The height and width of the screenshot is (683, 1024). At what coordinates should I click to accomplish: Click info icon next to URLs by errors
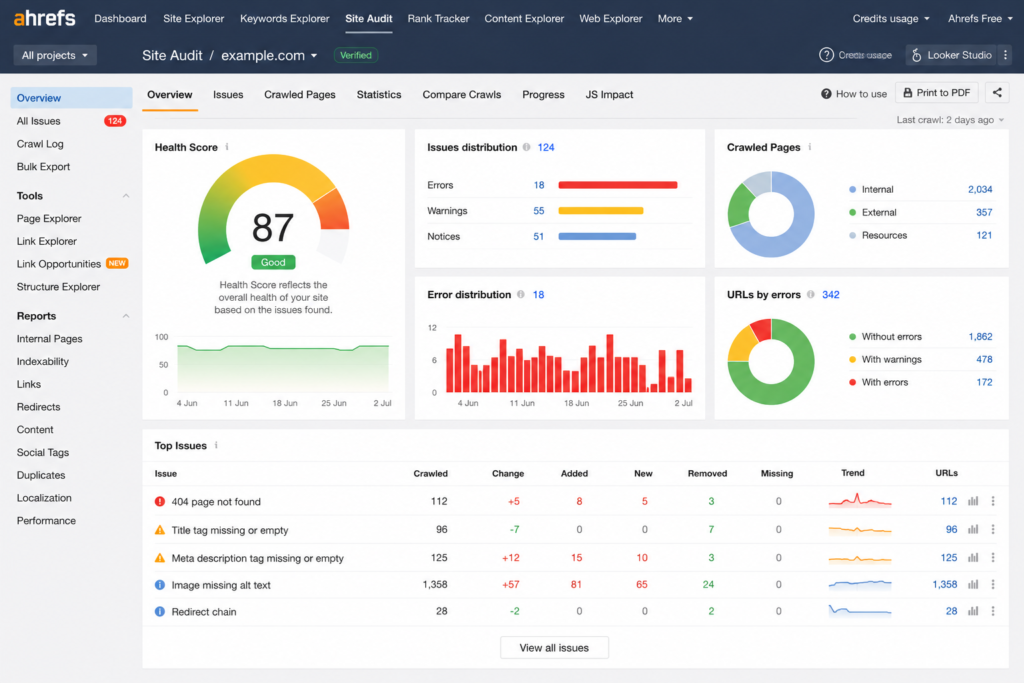[810, 294]
